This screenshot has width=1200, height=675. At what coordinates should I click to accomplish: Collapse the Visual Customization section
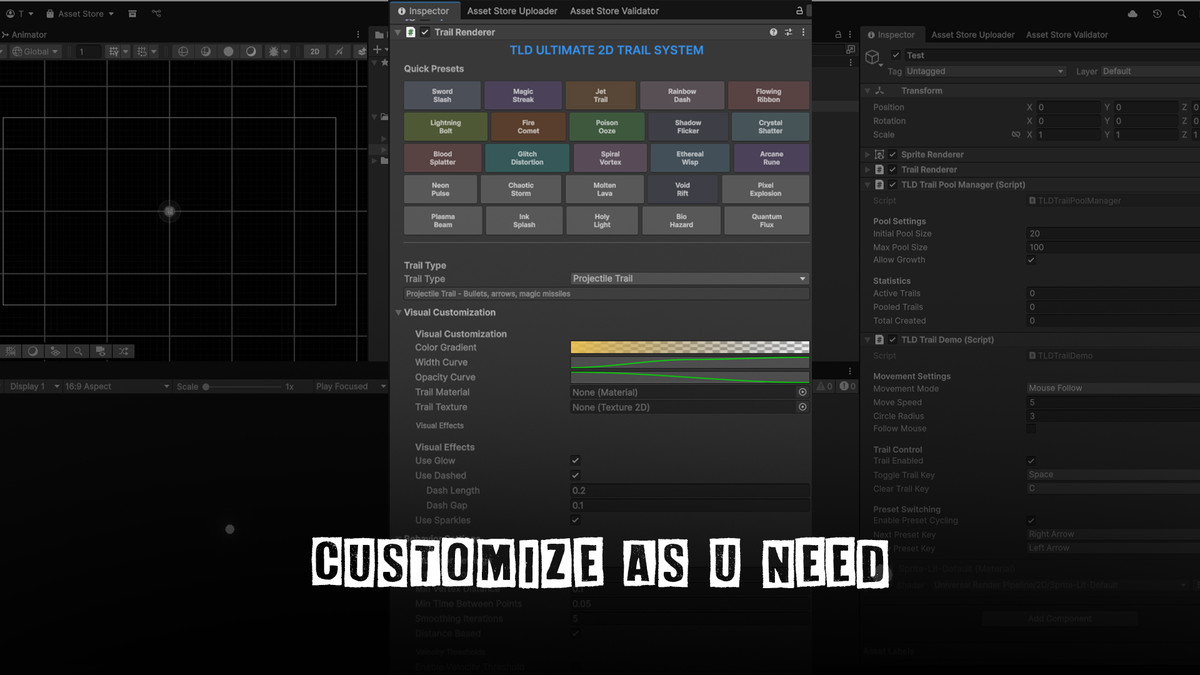[399, 313]
